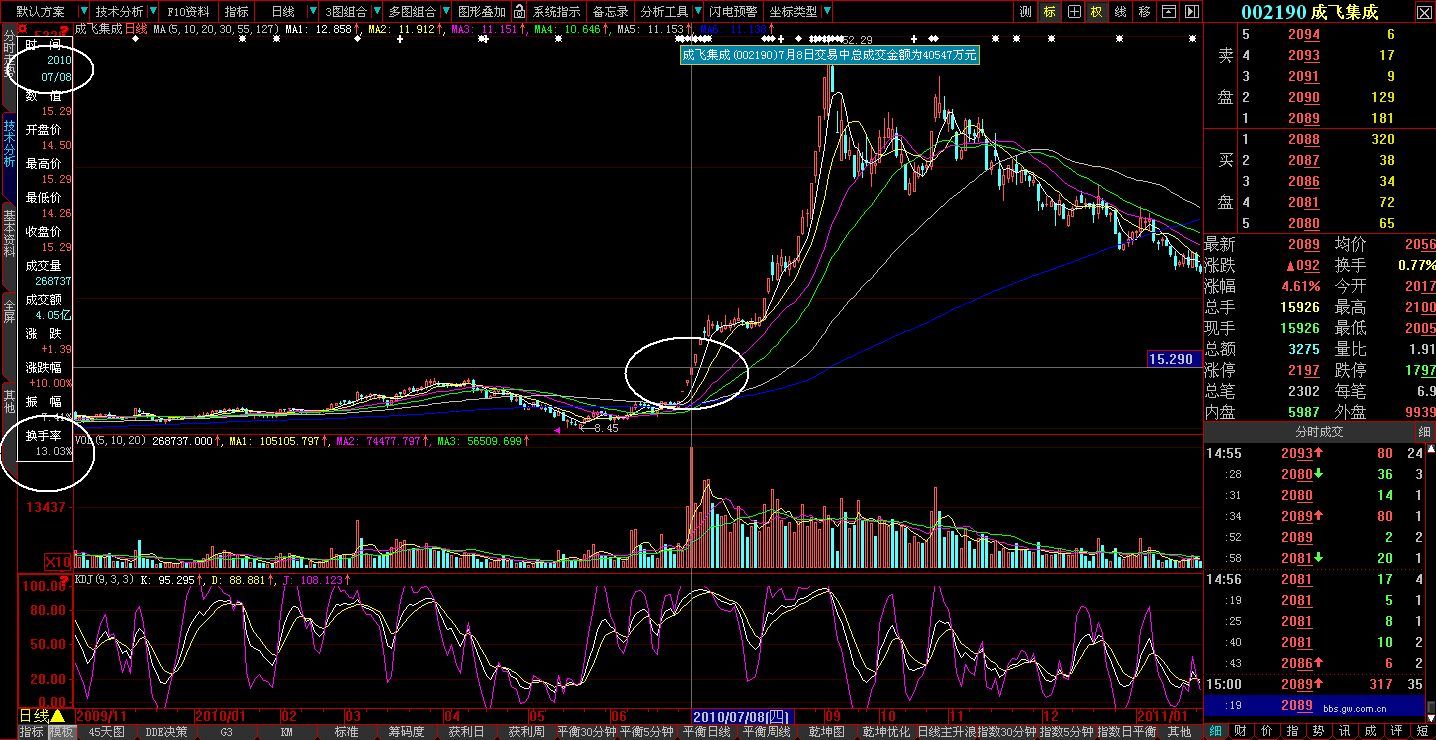This screenshot has height=740, width=1436.
Task: Click the 15.290 price axis marker
Action: (x=1173, y=359)
